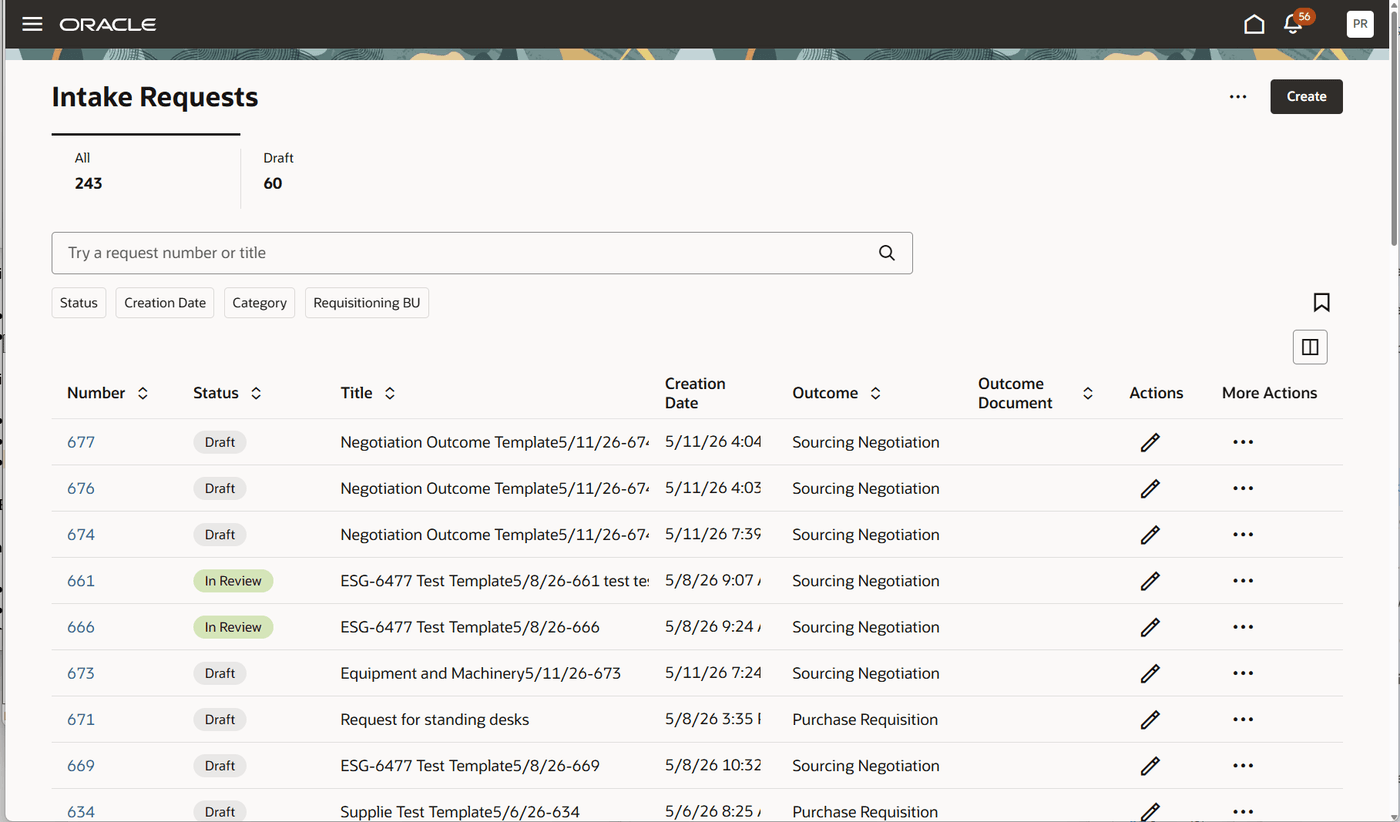Viewport: 1400px width, 822px height.
Task: Sort table by Outcome Document column
Action: (1088, 393)
